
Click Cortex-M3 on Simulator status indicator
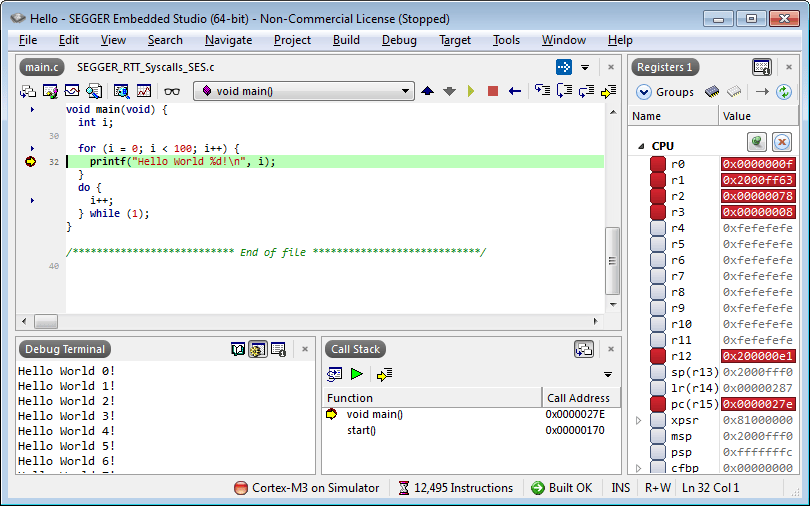(307, 488)
